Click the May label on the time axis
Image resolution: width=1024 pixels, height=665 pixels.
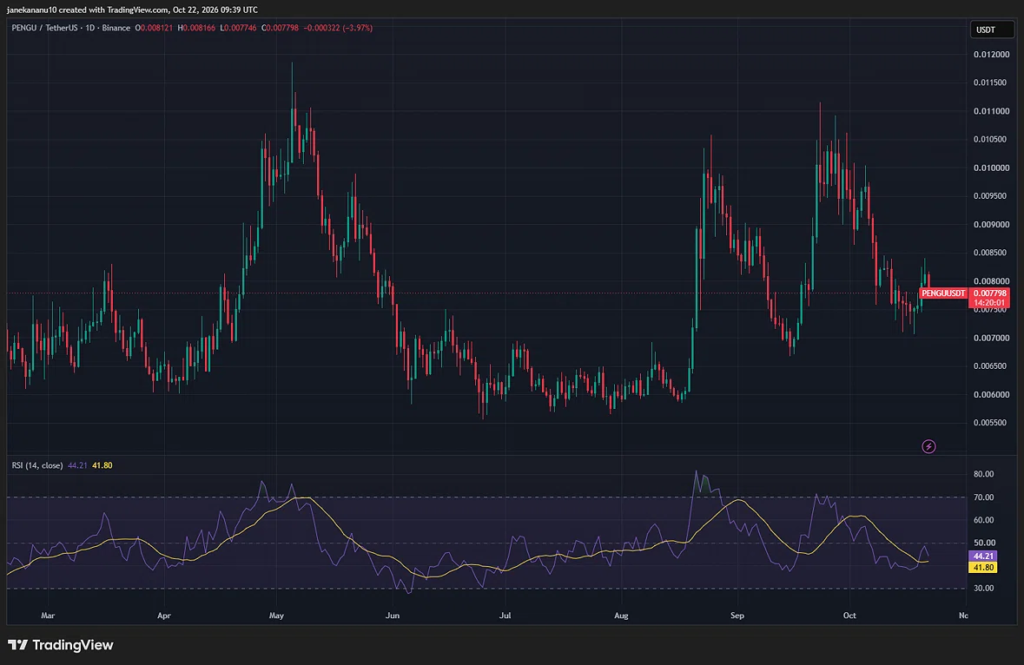tap(276, 615)
